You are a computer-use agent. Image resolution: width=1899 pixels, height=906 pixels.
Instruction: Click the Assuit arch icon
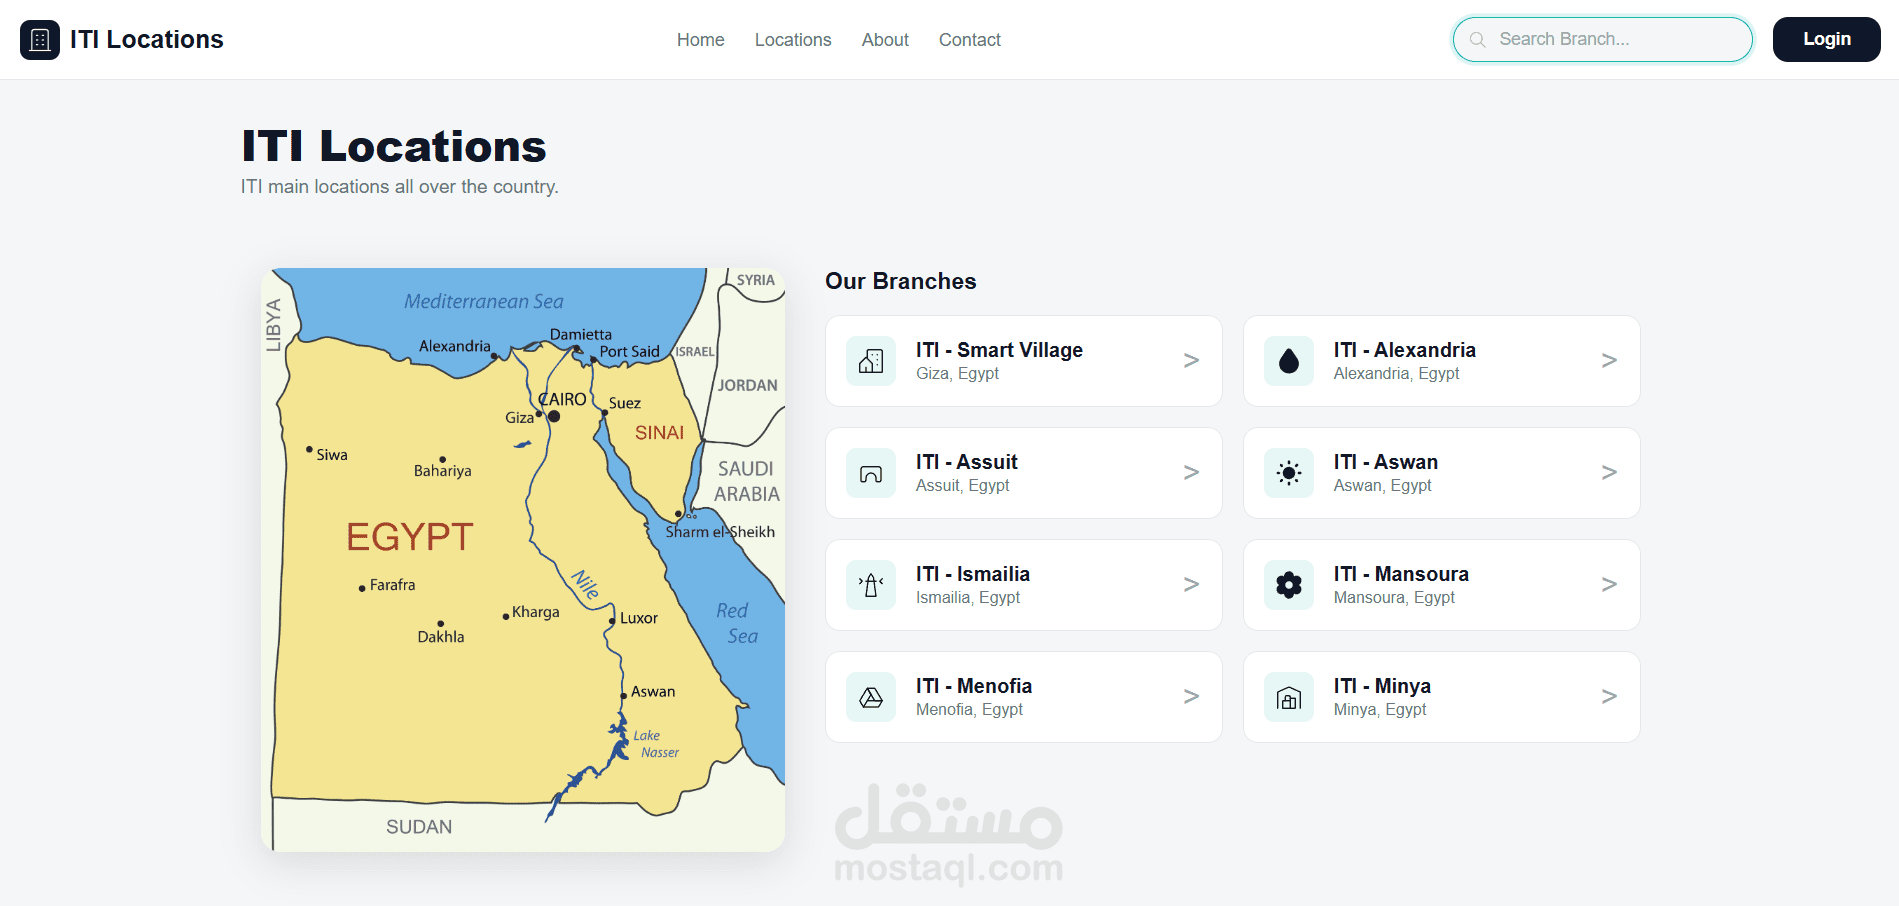click(871, 473)
